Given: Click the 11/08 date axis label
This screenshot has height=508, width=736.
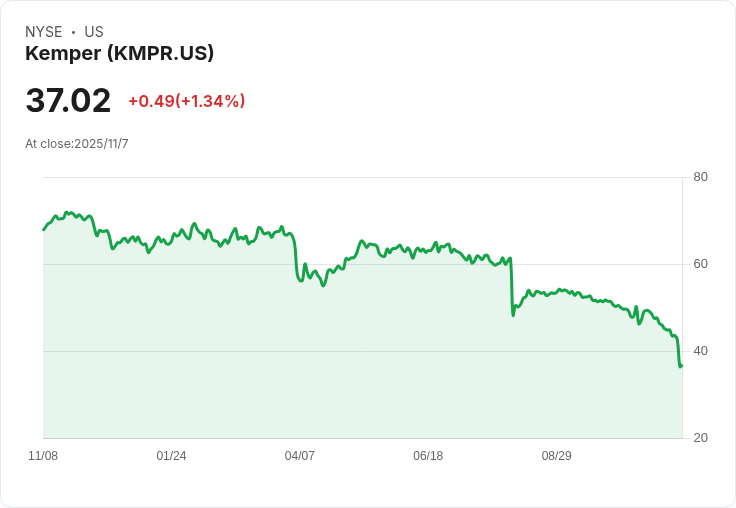Looking at the screenshot, I should 43,456.
